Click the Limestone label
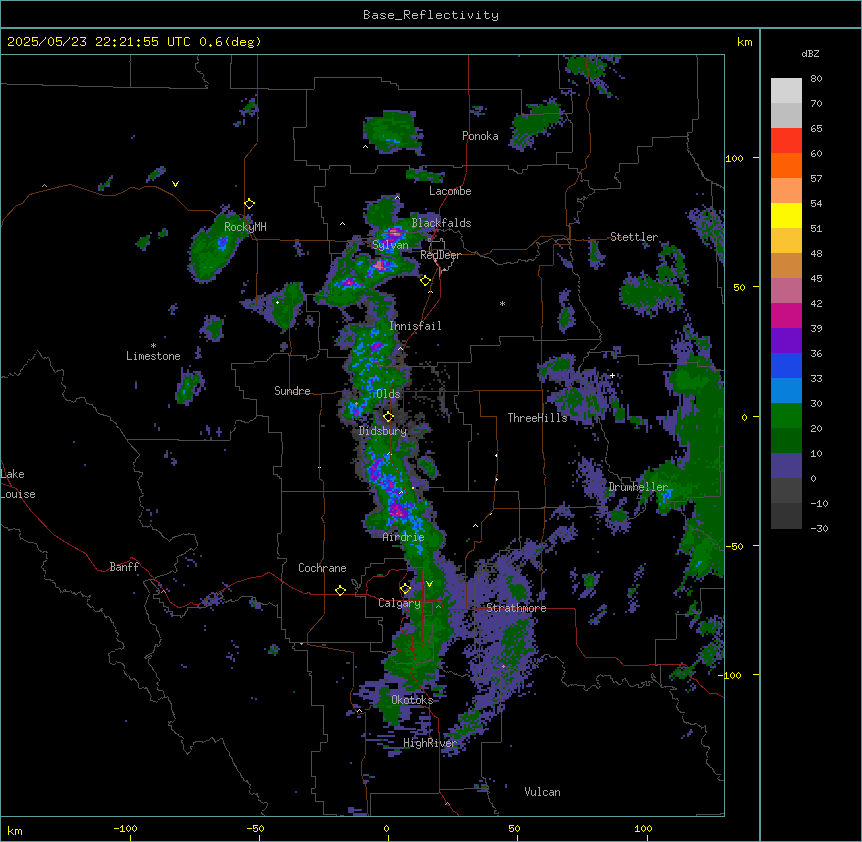The image size is (862, 842). (153, 356)
